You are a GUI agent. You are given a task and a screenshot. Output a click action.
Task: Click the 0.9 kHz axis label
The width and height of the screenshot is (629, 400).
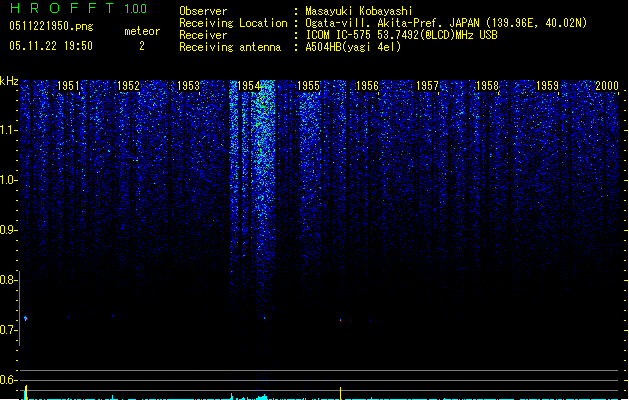8,230
